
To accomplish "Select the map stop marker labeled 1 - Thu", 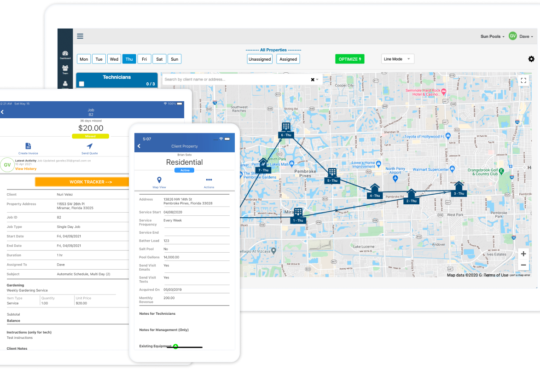I will tap(298, 216).
